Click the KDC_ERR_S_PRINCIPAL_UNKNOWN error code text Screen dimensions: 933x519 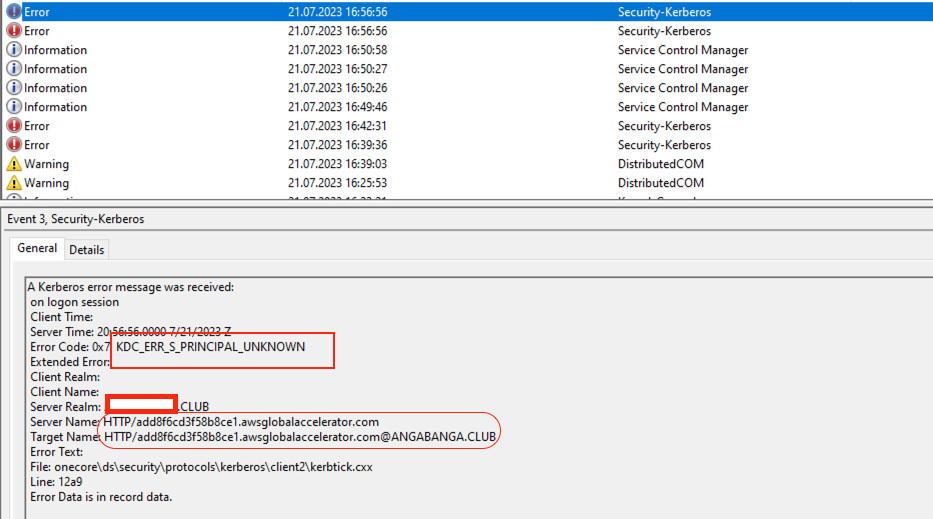tap(210, 347)
